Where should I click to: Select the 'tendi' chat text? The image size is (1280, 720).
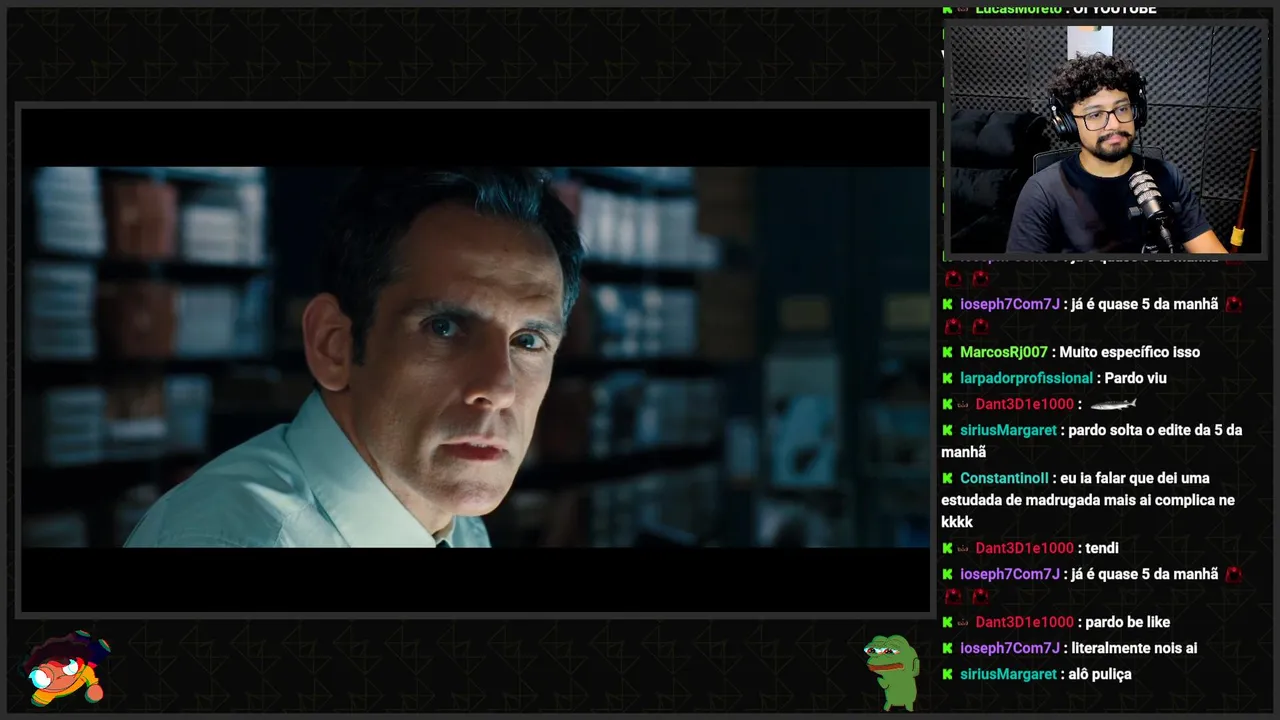tap(1102, 548)
